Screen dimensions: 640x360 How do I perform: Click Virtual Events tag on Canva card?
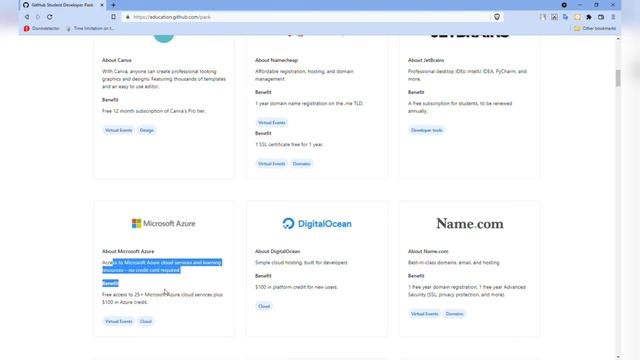(x=118, y=130)
